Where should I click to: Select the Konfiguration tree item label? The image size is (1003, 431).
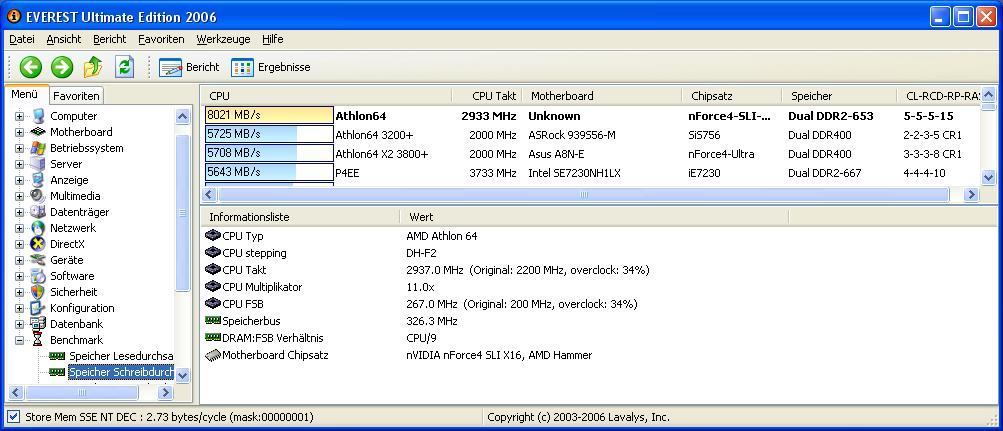pyautogui.click(x=82, y=308)
